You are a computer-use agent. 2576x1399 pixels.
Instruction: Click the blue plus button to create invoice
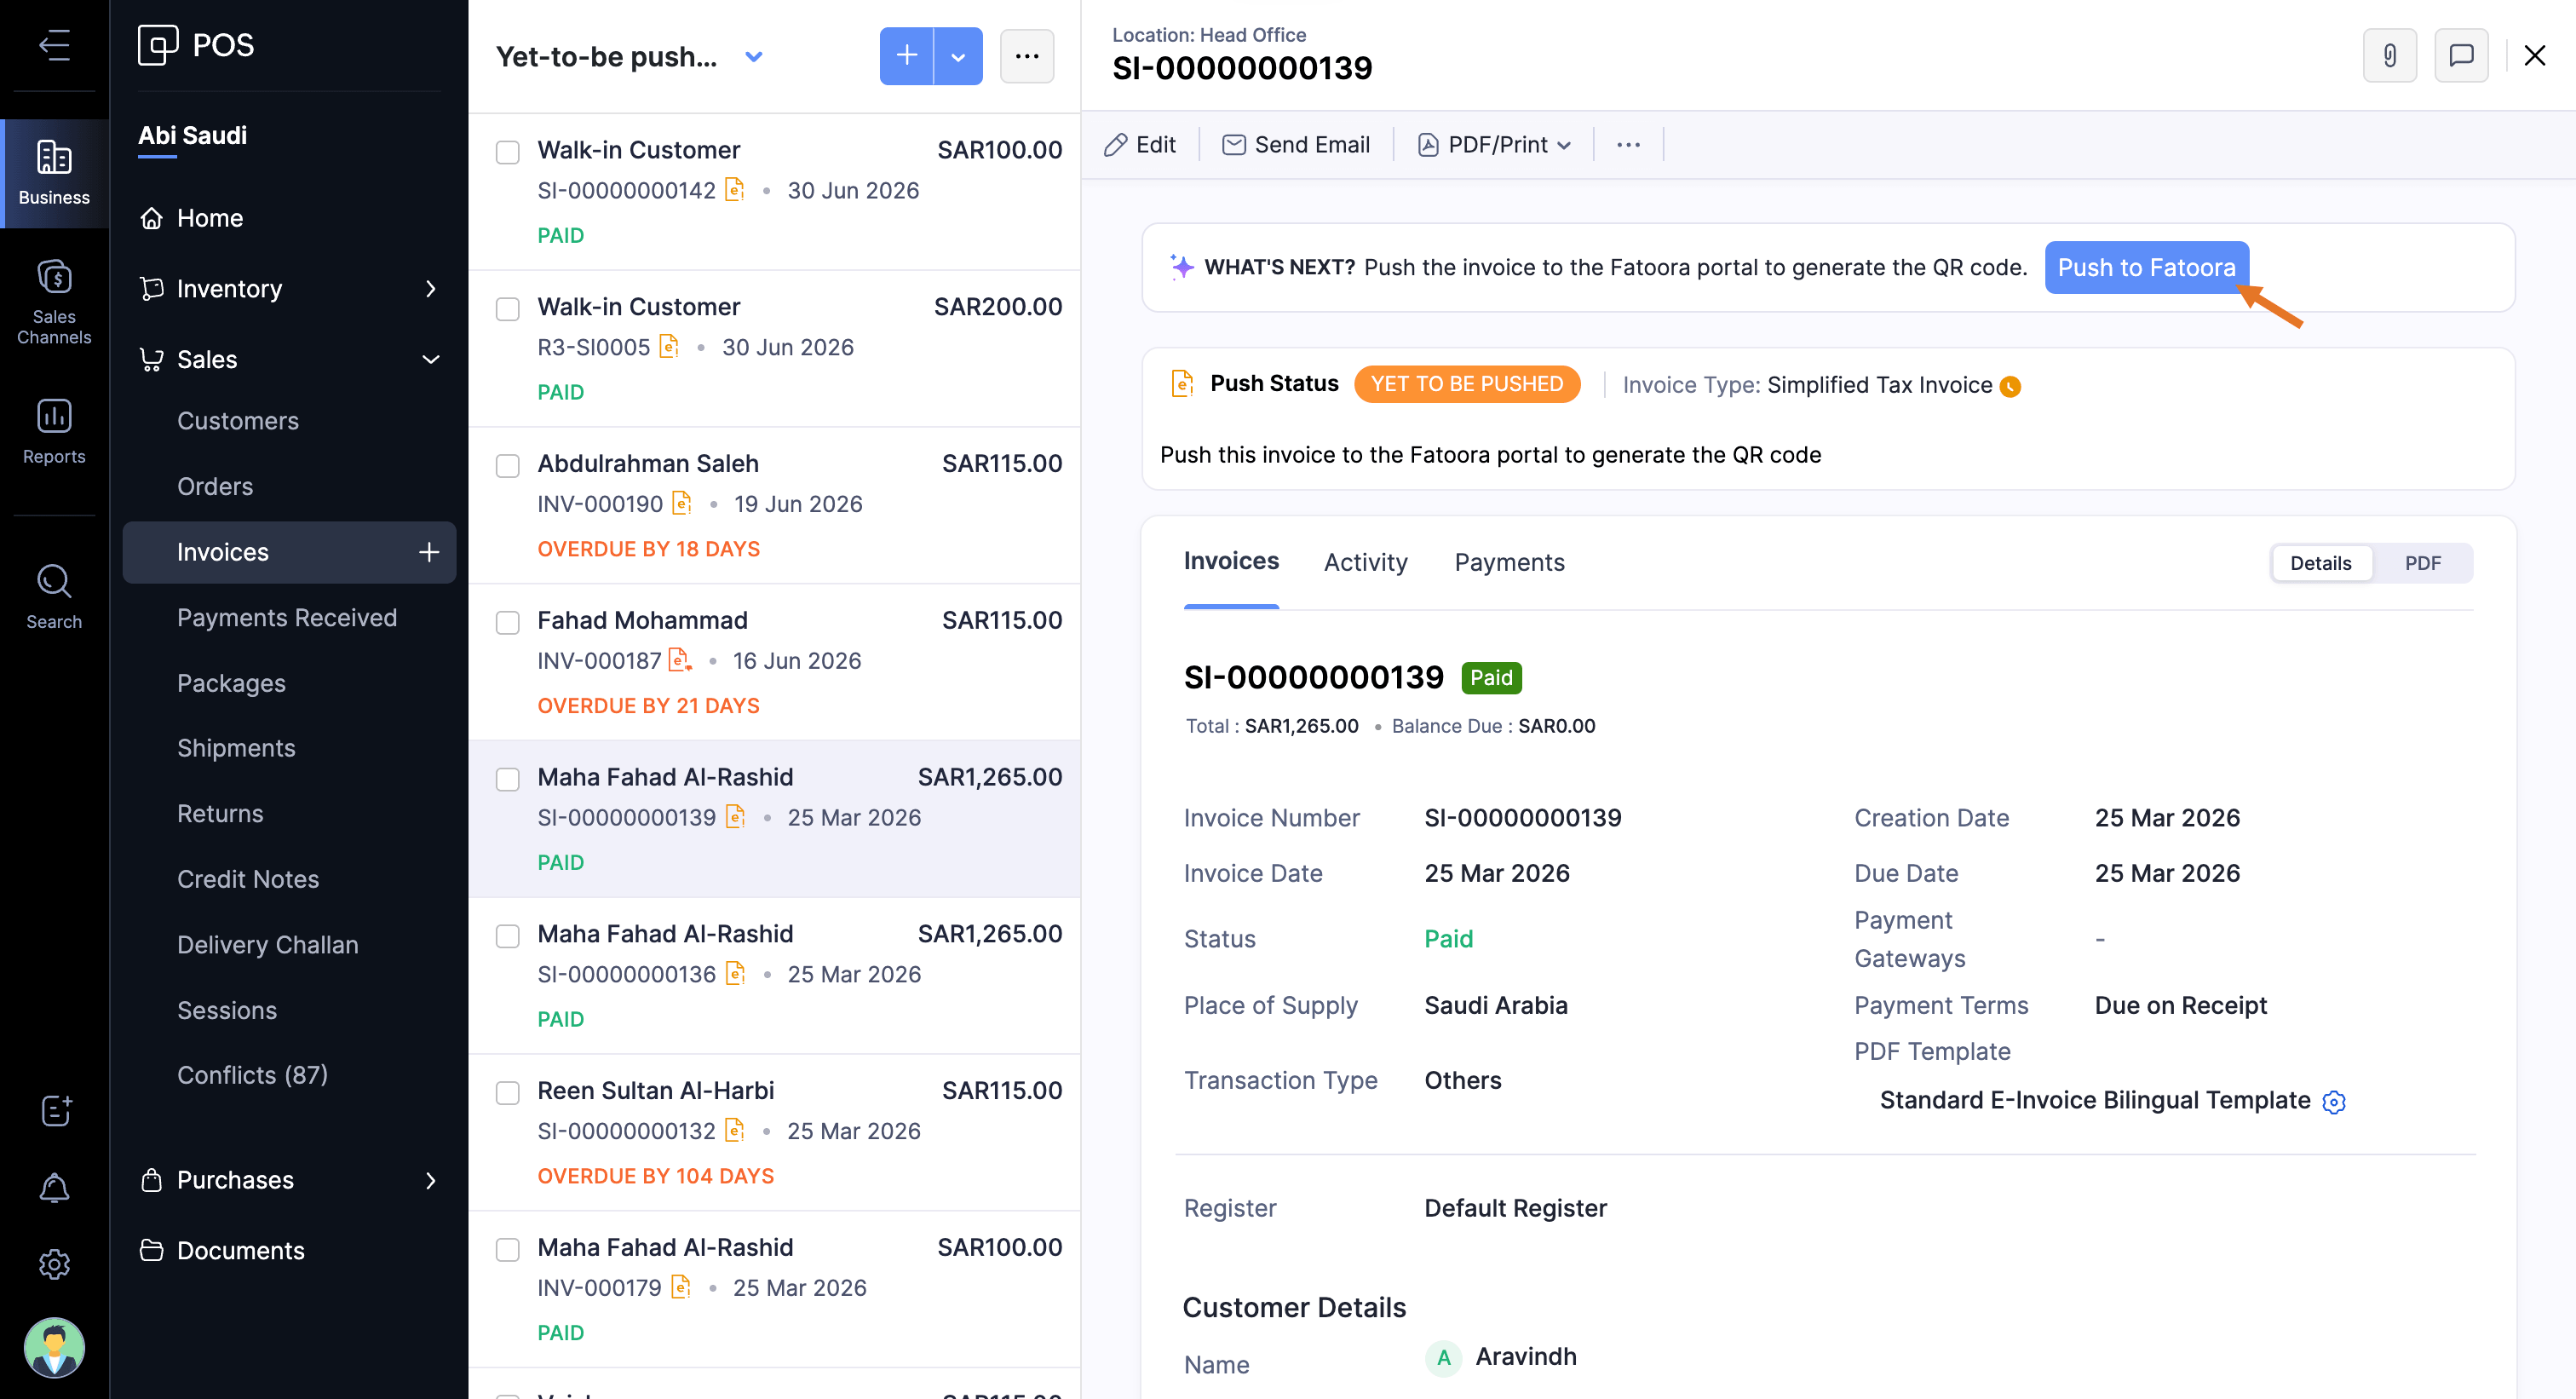tap(906, 56)
